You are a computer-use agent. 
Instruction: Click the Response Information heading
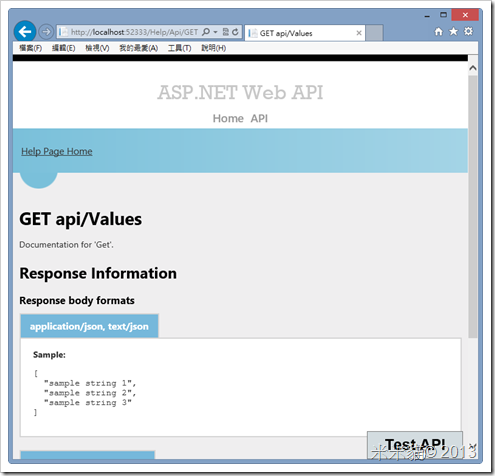click(x=98, y=273)
